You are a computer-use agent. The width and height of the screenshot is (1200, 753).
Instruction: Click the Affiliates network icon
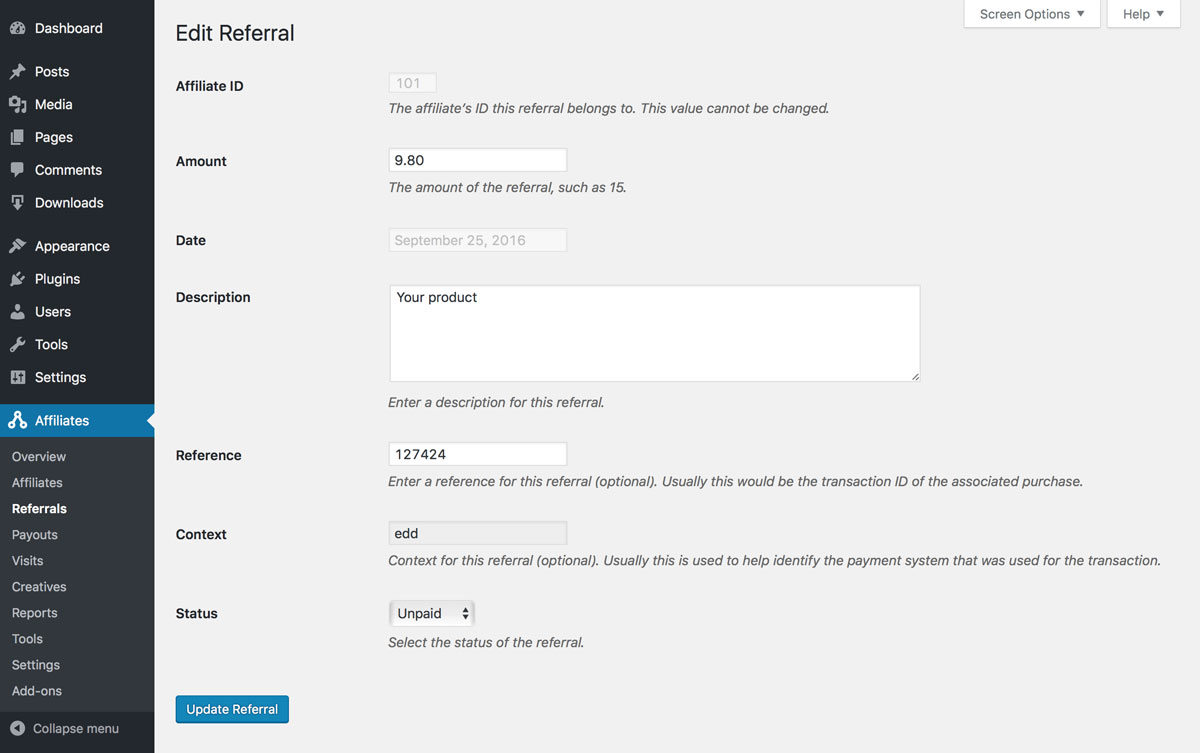tap(17, 421)
